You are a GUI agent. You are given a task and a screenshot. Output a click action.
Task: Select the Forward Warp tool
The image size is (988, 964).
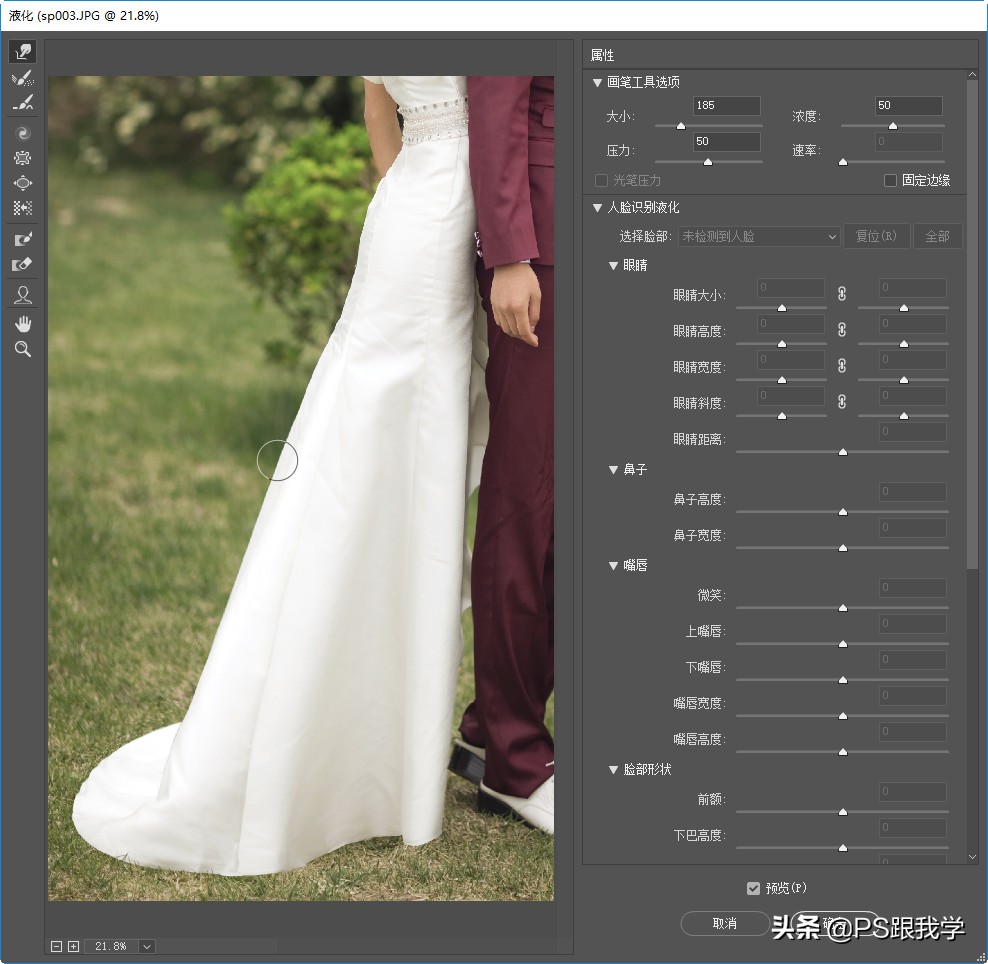(23, 51)
